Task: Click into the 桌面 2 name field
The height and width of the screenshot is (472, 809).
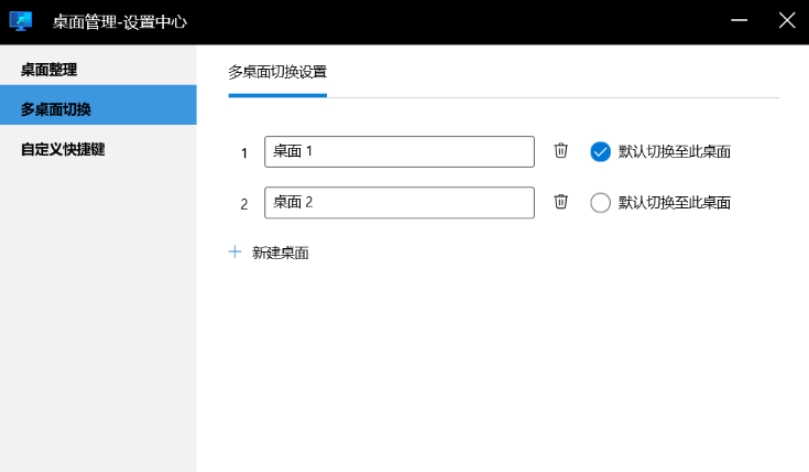Action: [x=399, y=203]
